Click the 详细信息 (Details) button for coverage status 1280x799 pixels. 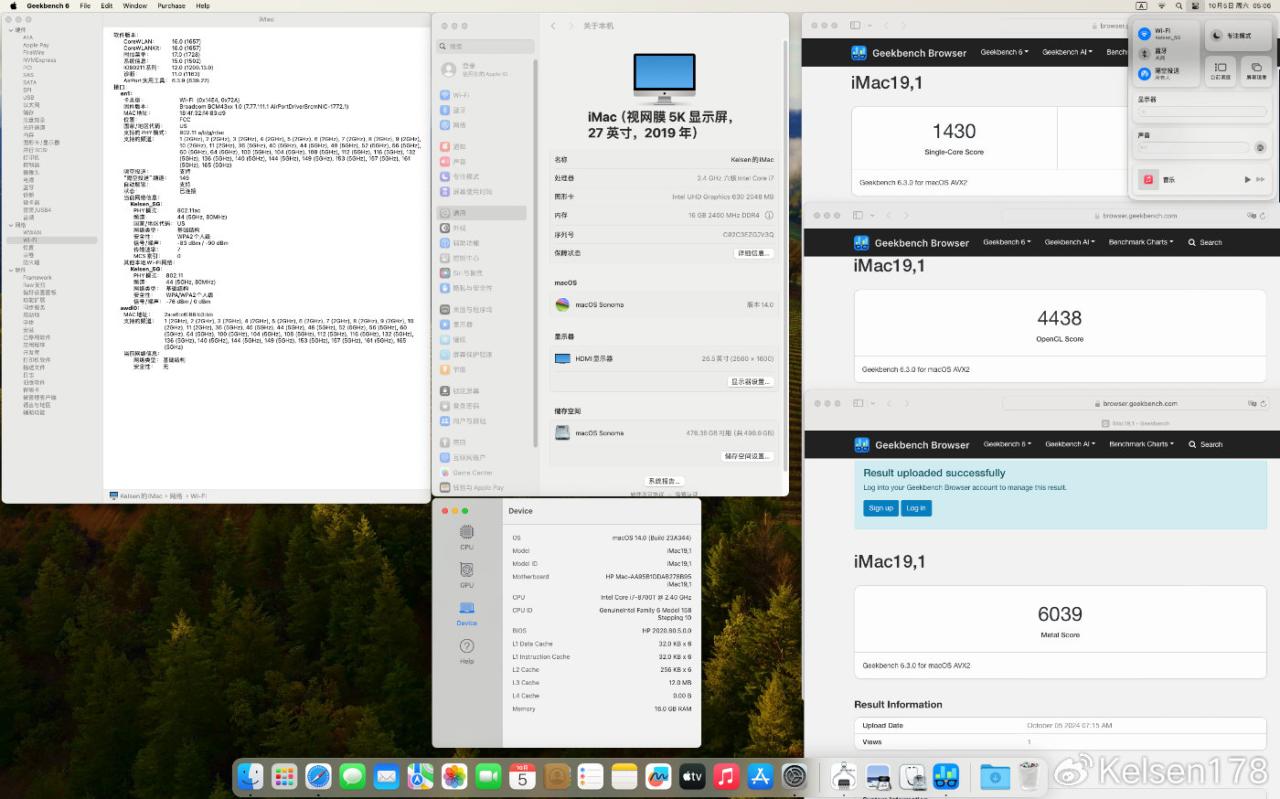[753, 253]
